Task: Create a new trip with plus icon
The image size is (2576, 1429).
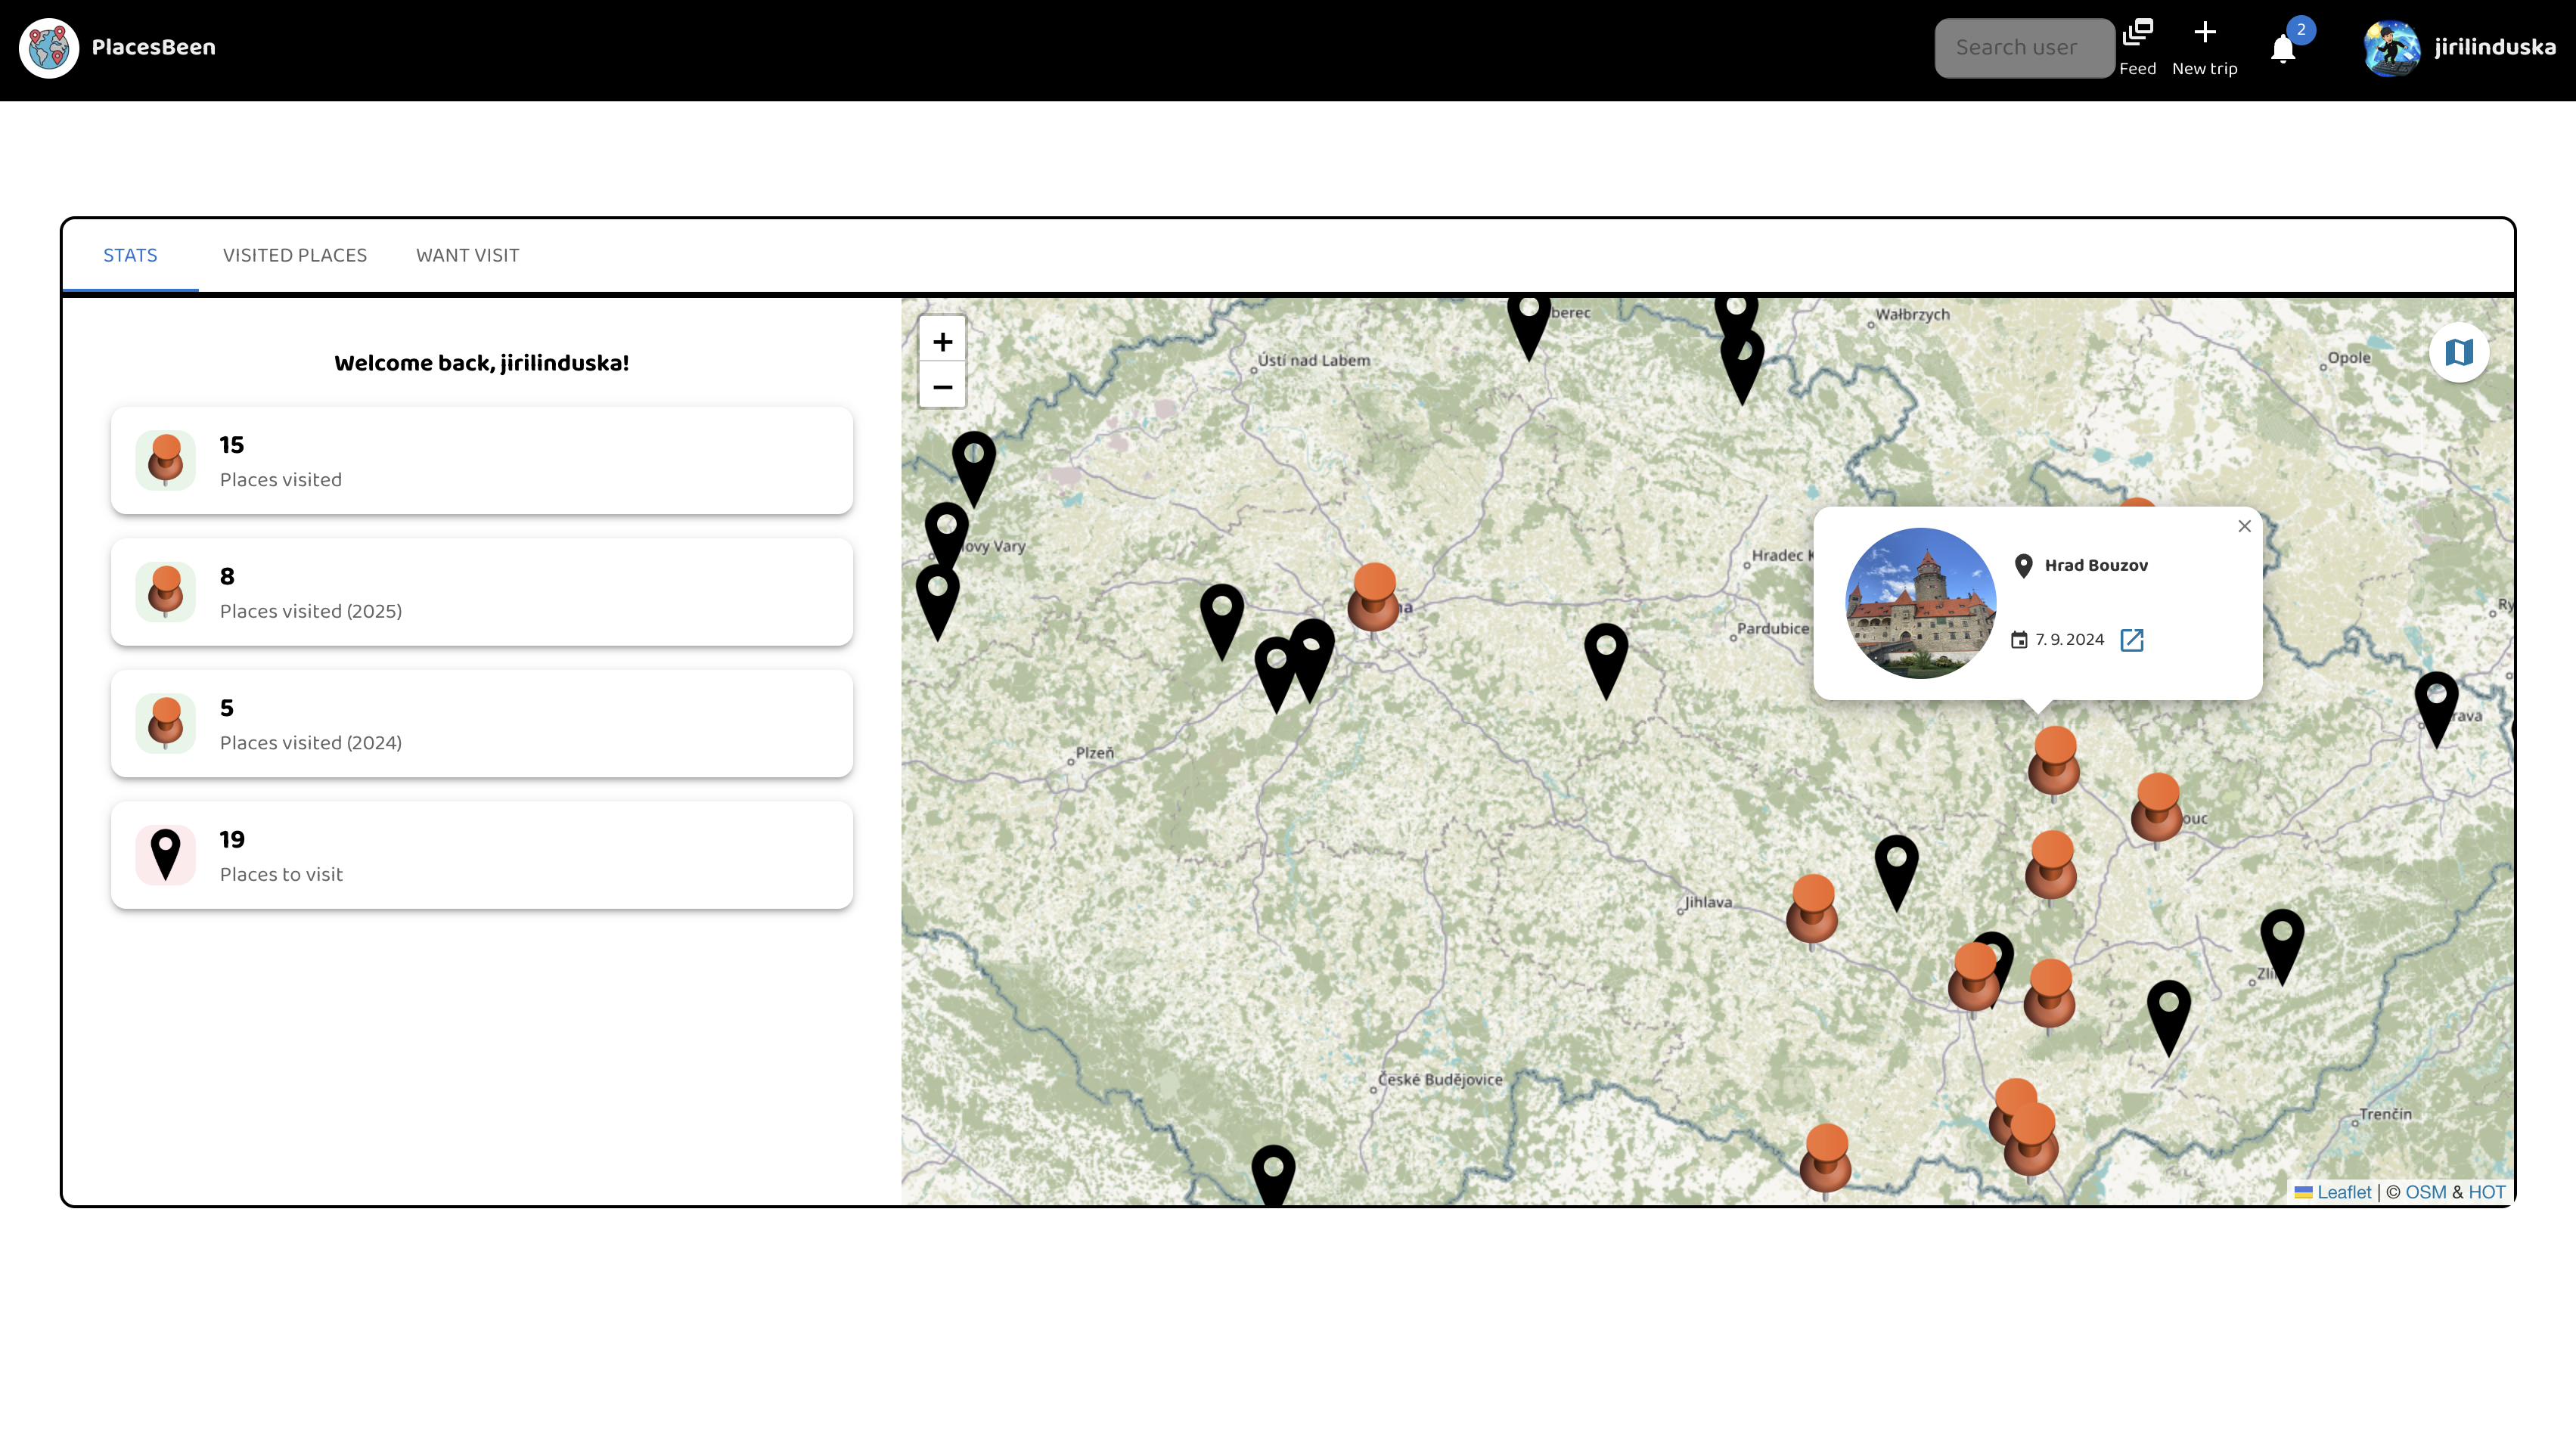Action: coord(2204,33)
